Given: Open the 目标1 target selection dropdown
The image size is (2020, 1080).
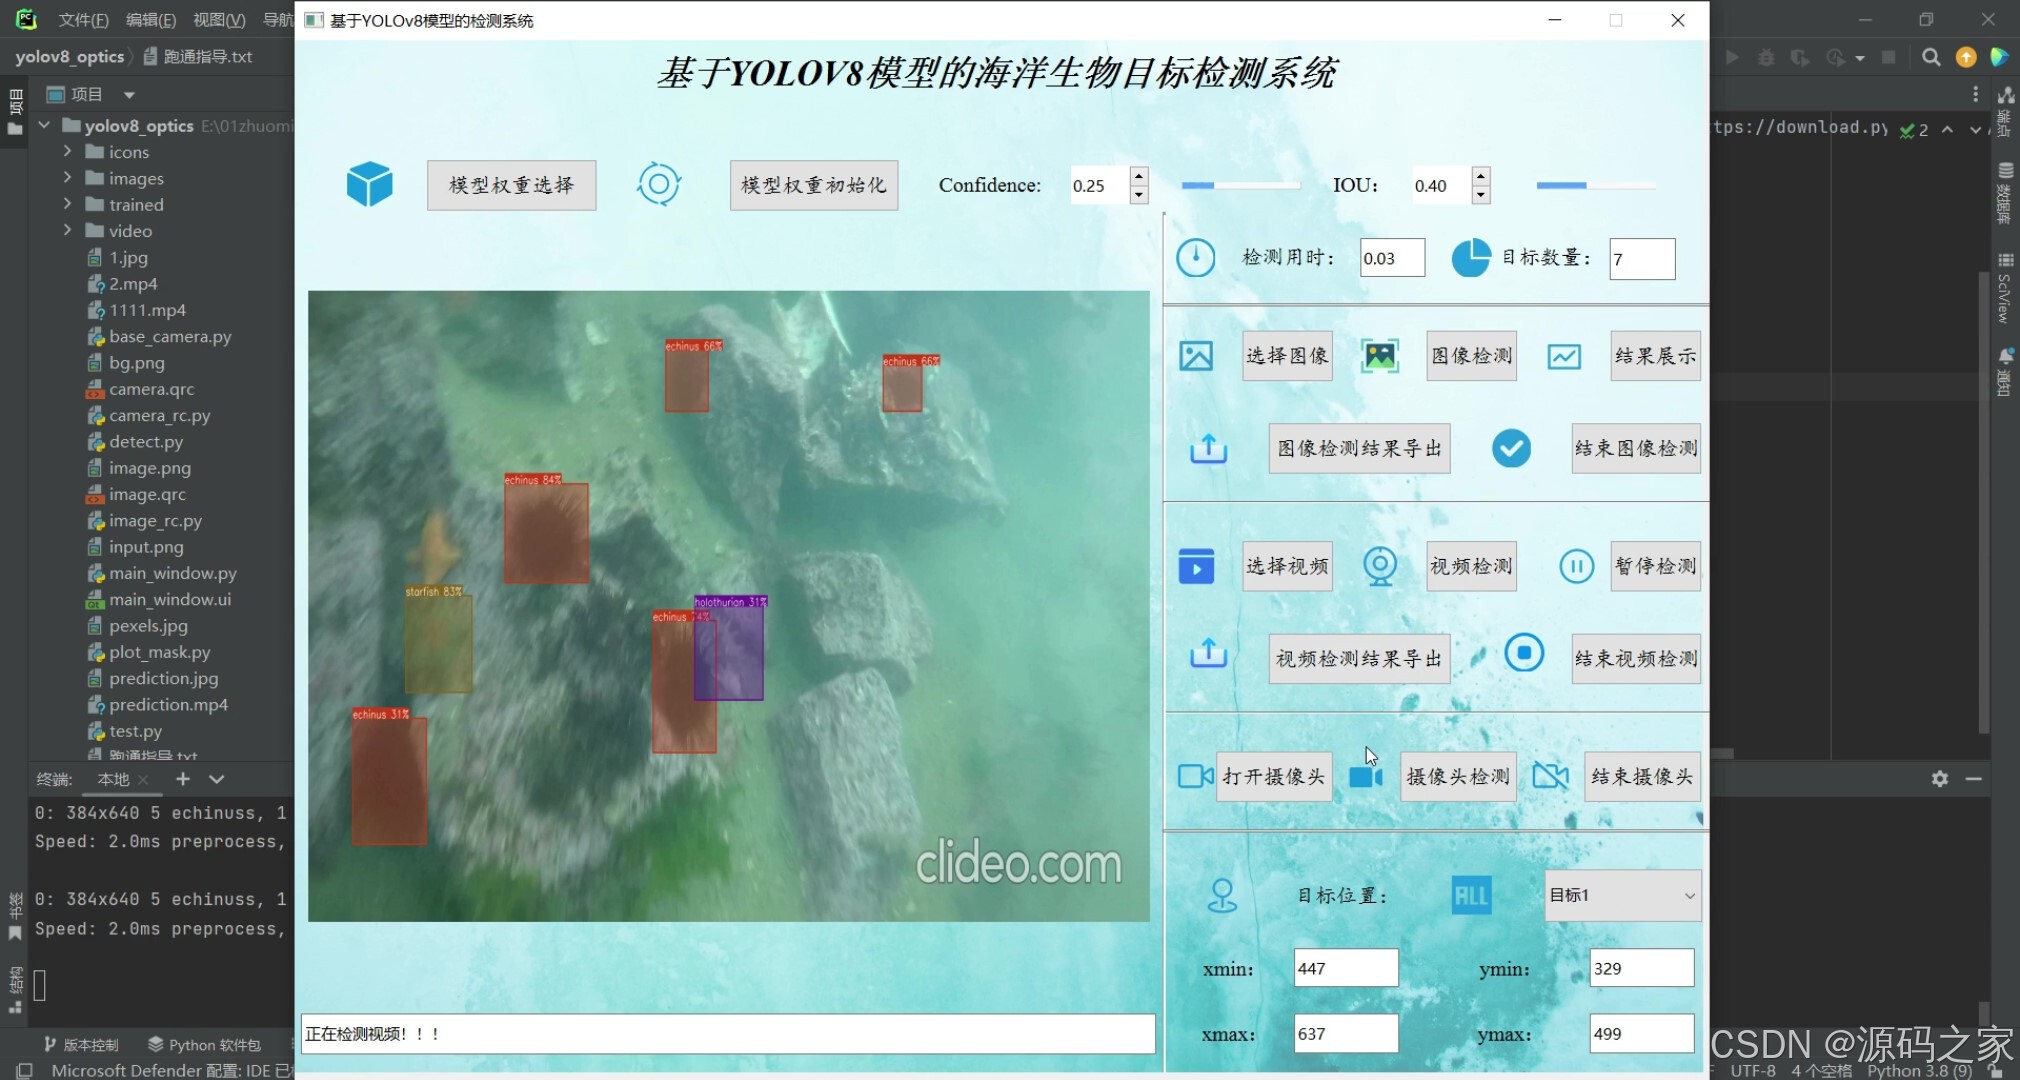Looking at the screenshot, I should point(1621,894).
